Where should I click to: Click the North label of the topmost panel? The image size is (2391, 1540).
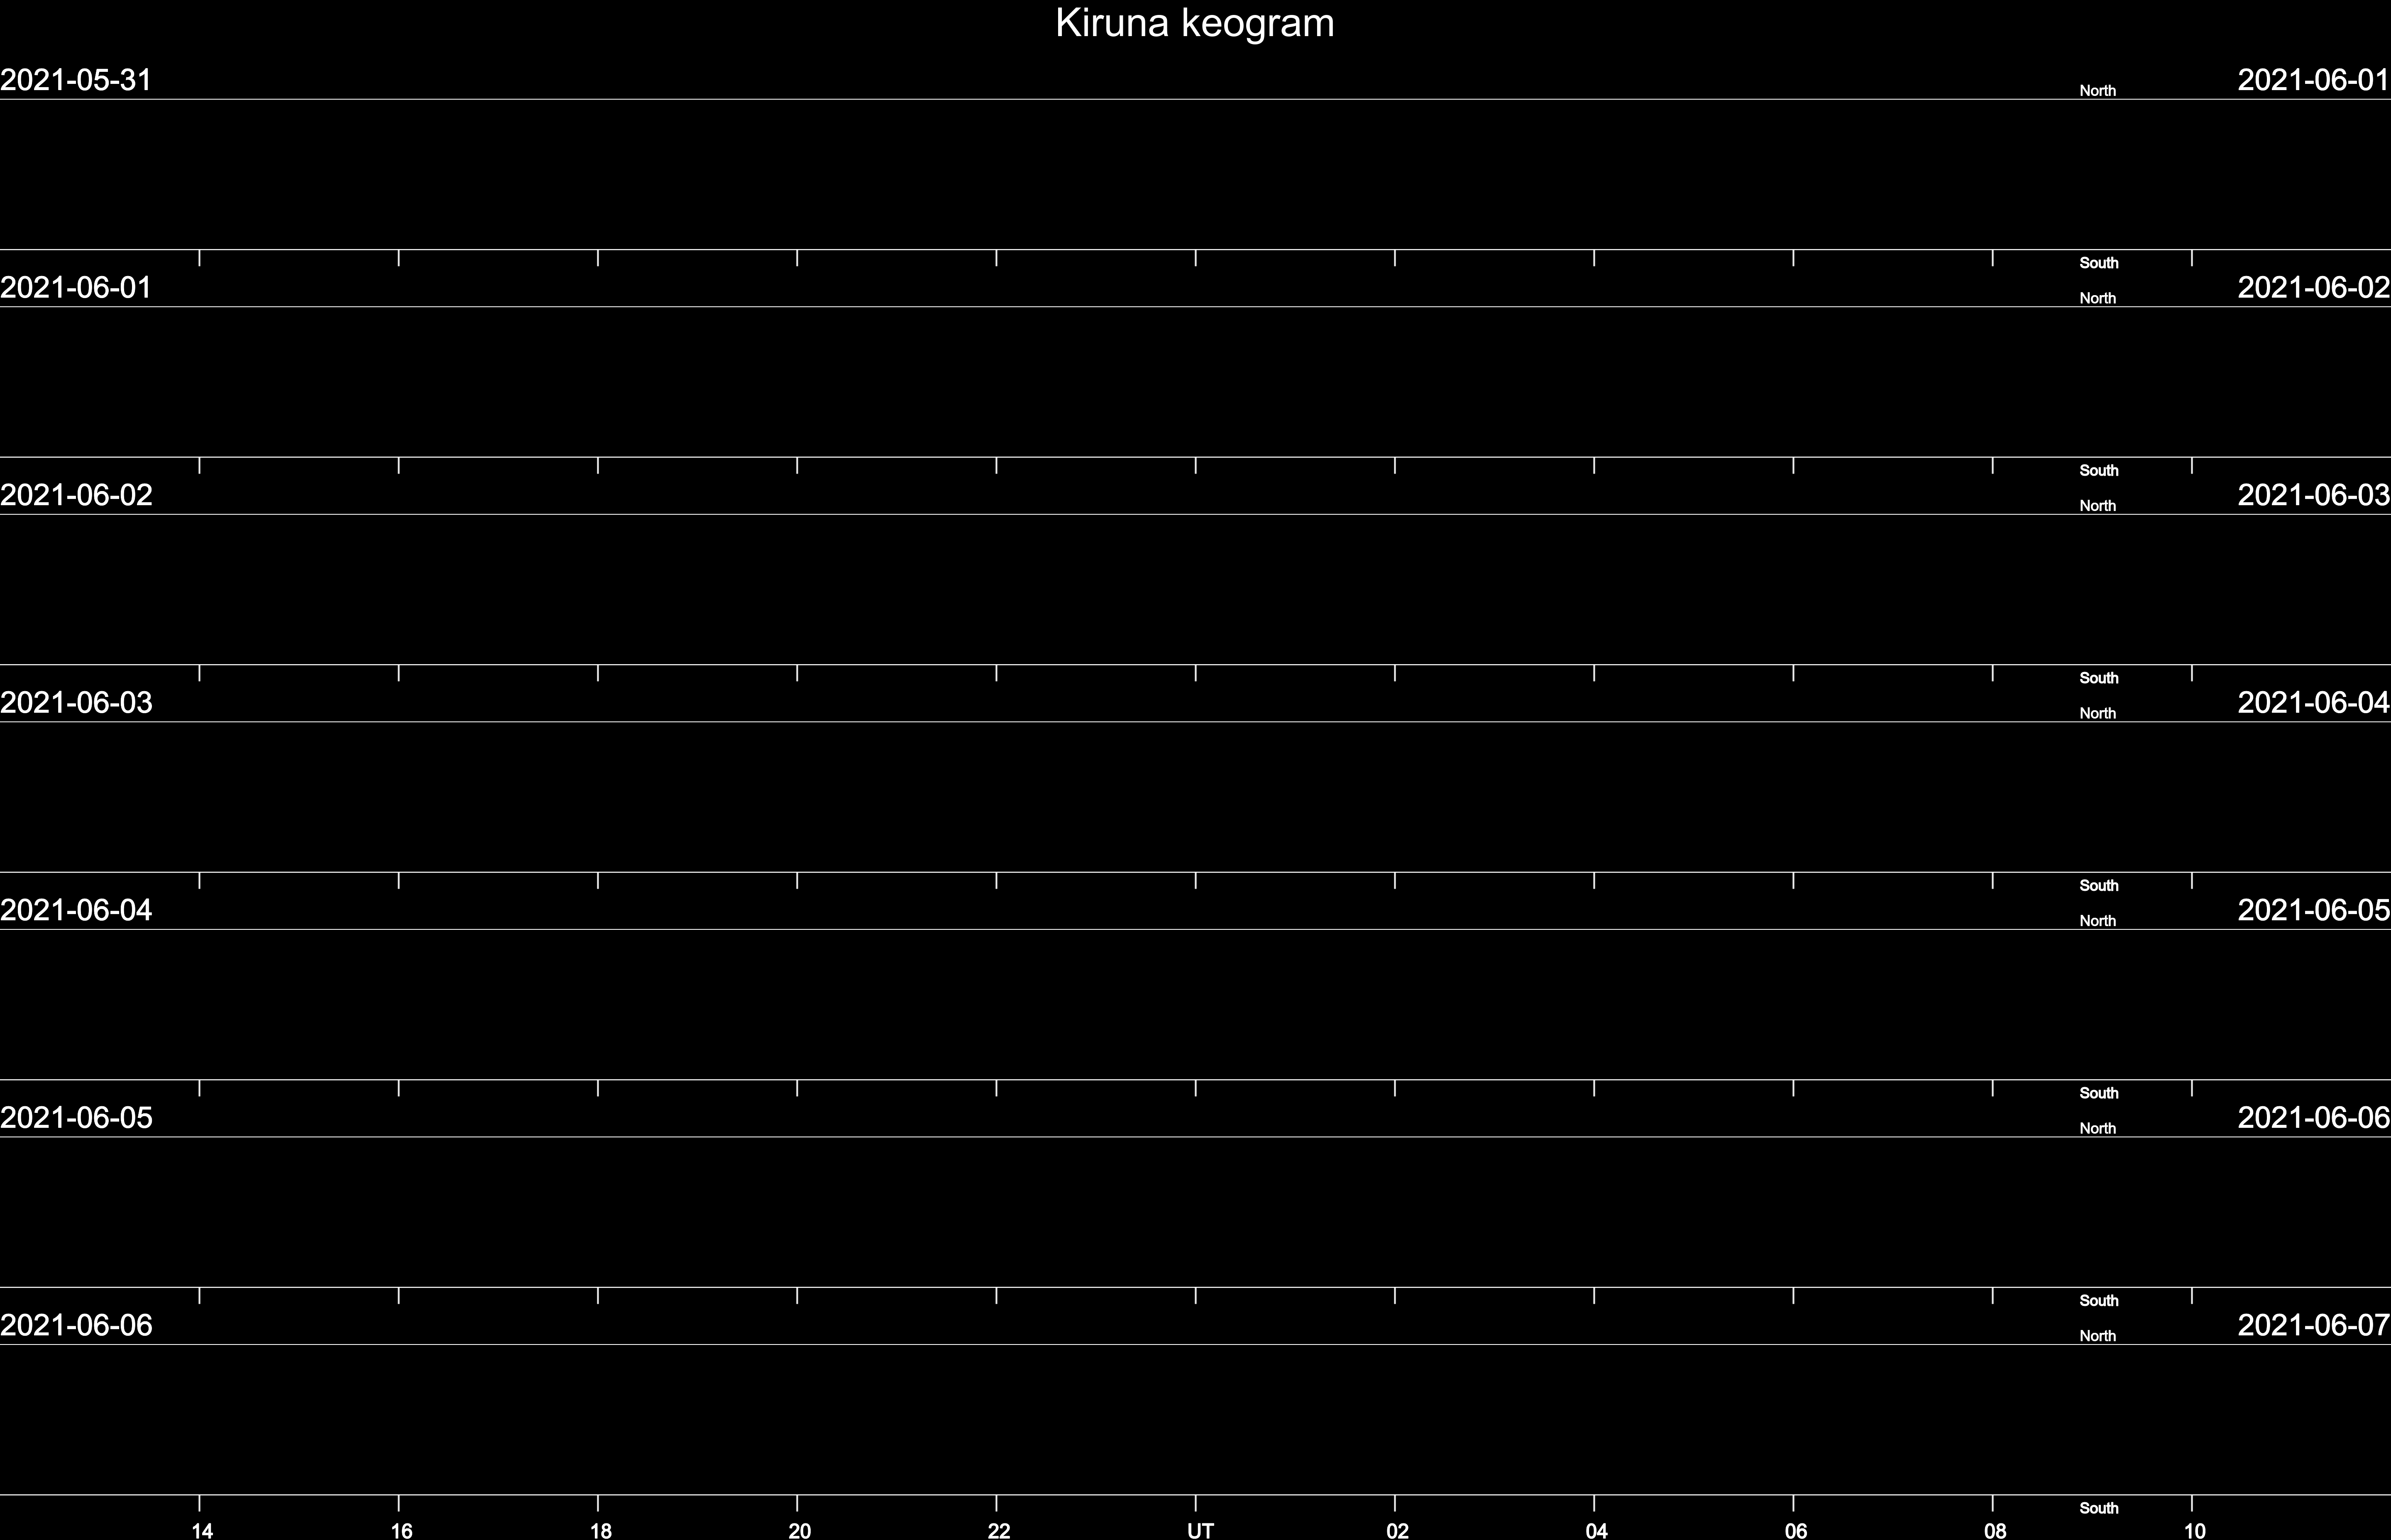point(2097,91)
